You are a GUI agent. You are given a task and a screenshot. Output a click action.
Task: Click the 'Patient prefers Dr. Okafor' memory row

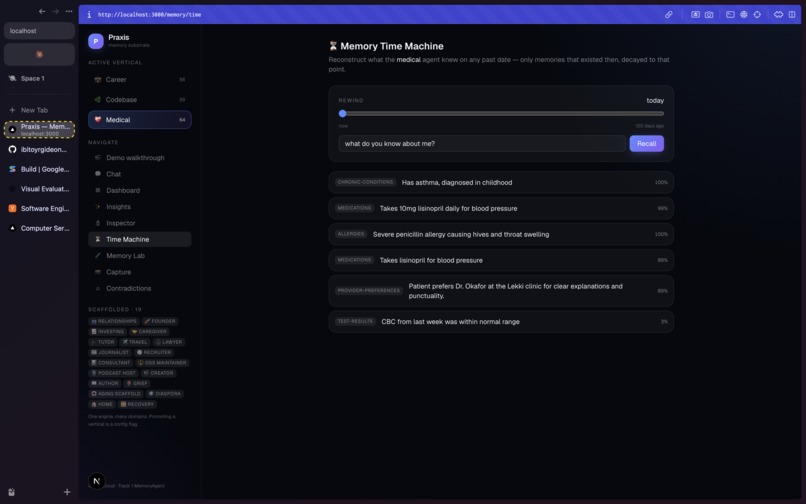point(501,291)
